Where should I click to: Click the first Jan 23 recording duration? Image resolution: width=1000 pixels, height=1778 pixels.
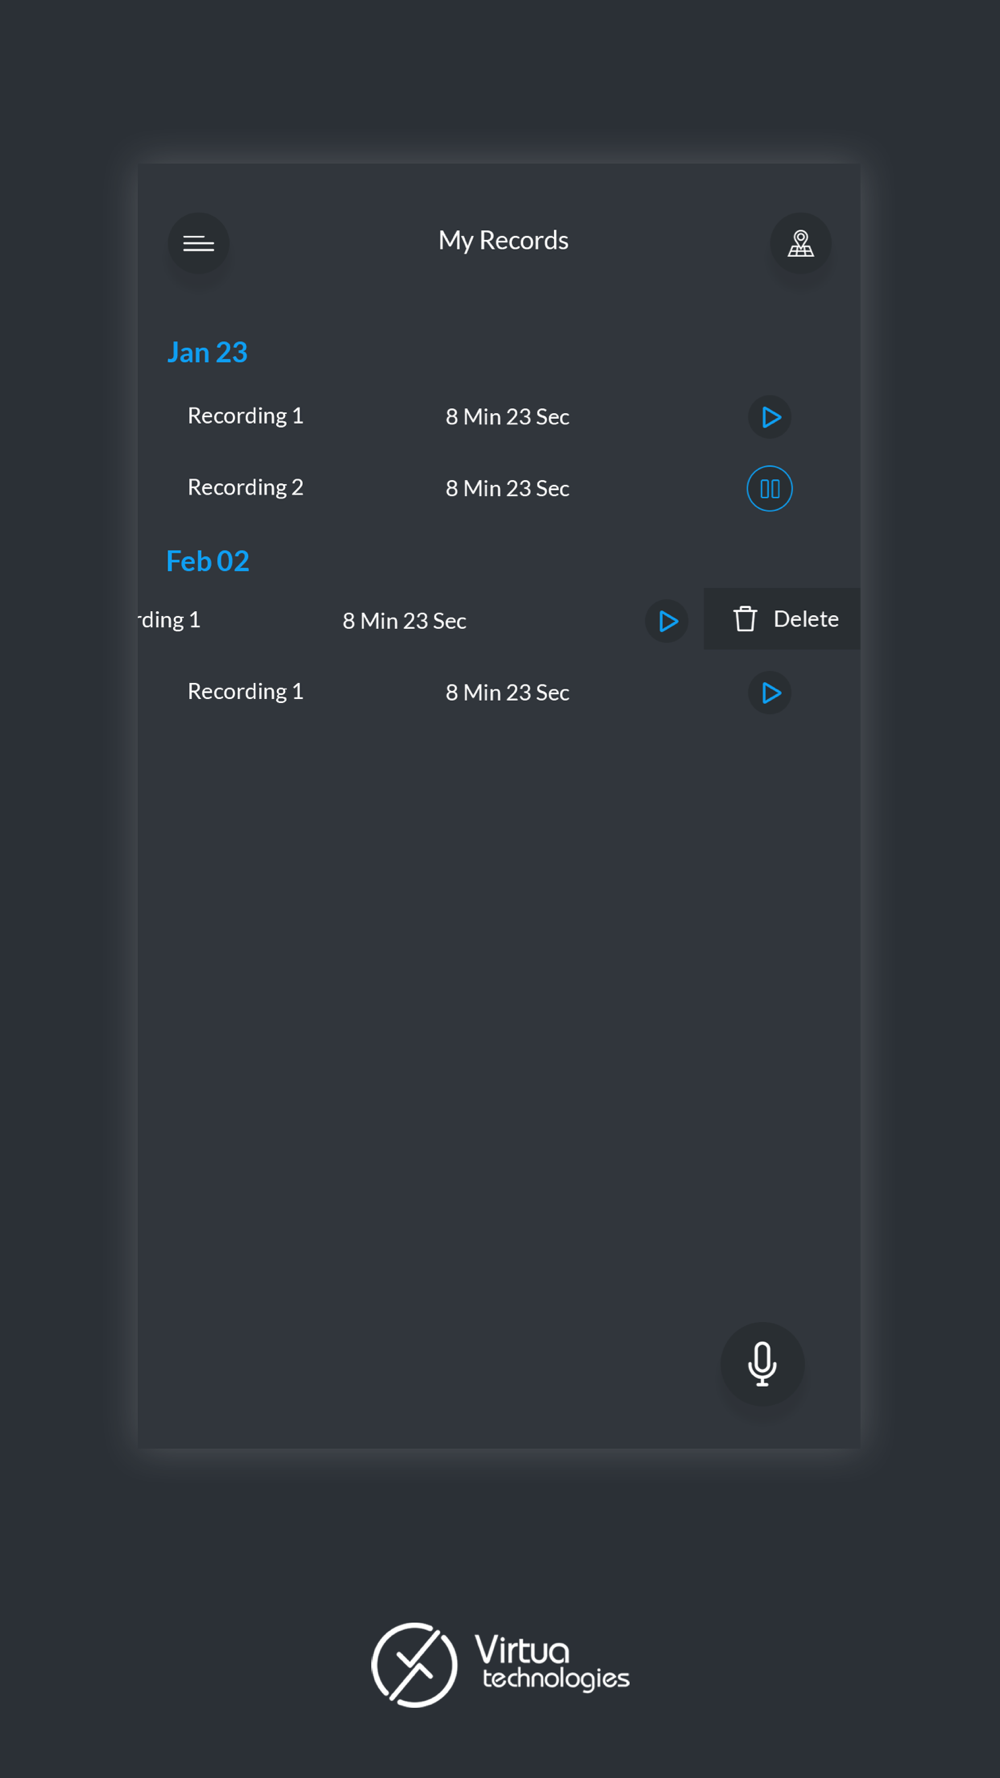[507, 417]
